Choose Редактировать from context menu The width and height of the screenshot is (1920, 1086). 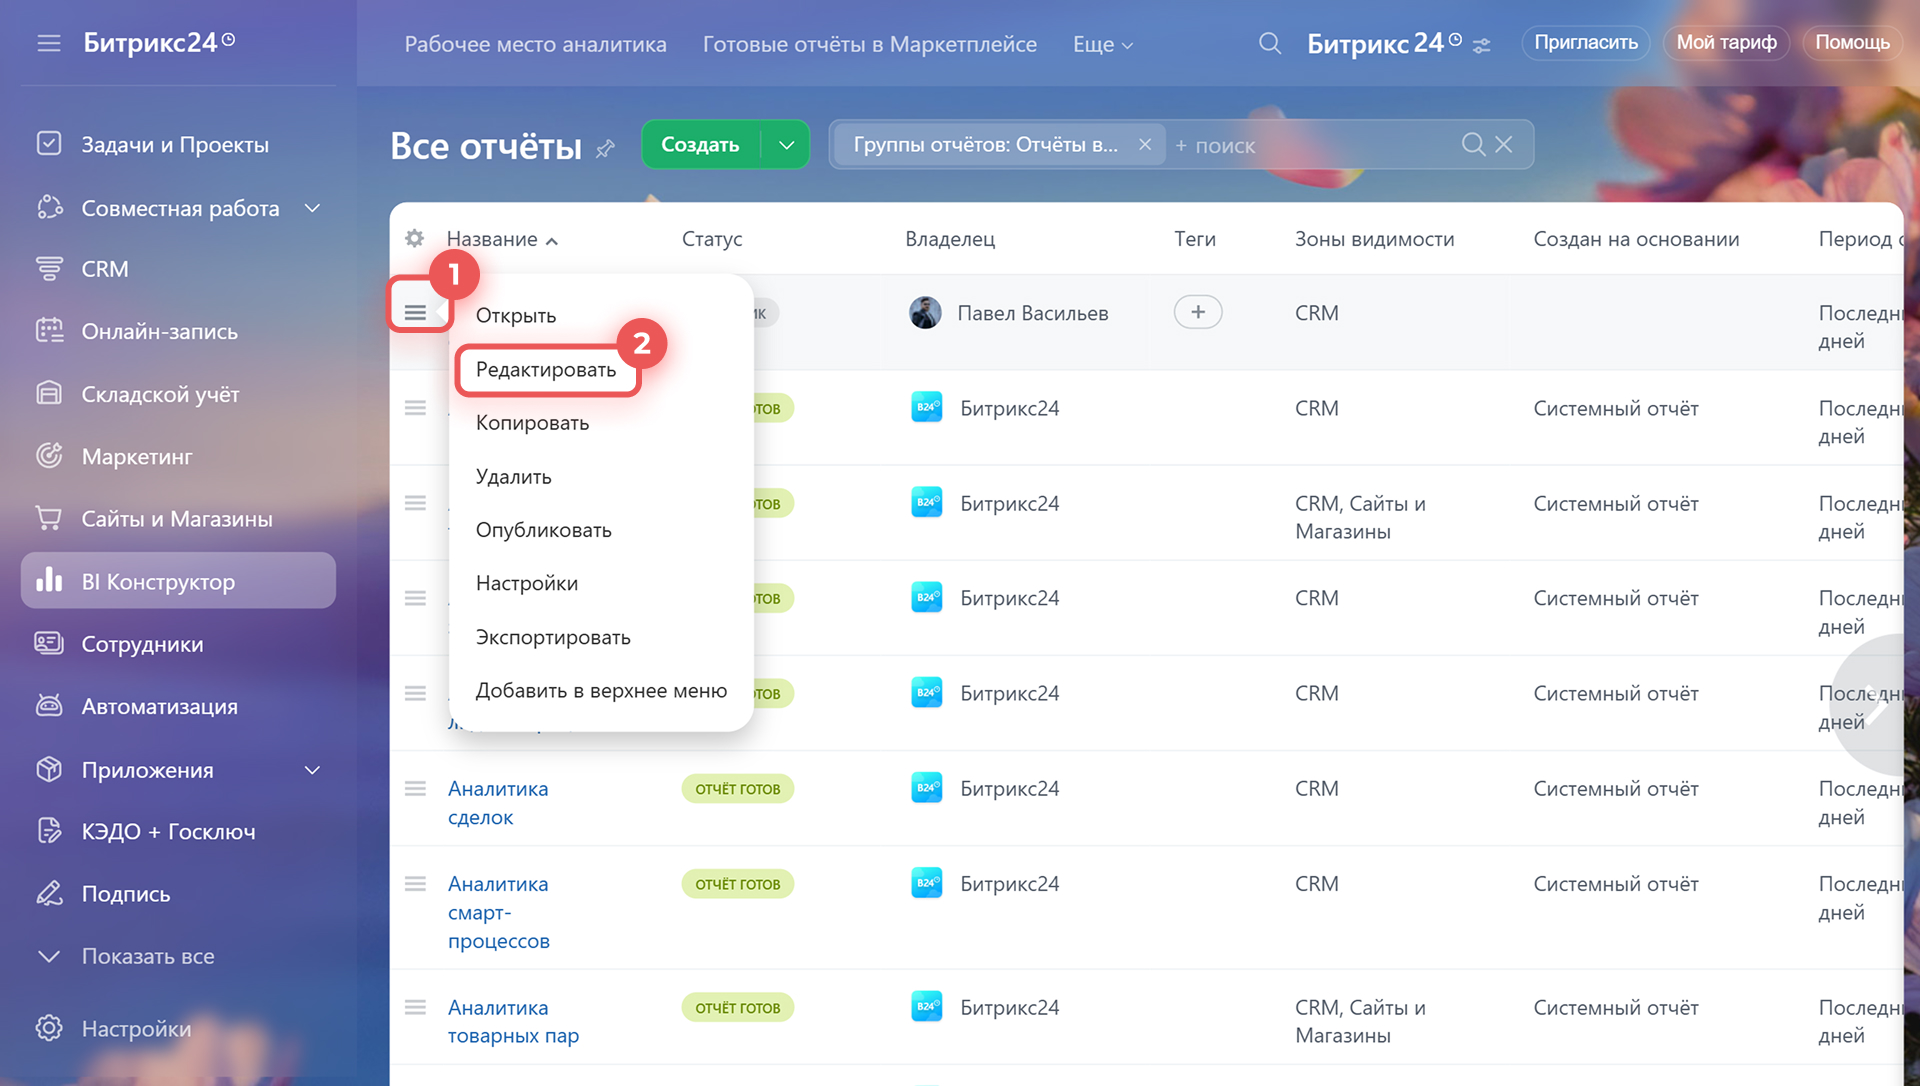546,369
